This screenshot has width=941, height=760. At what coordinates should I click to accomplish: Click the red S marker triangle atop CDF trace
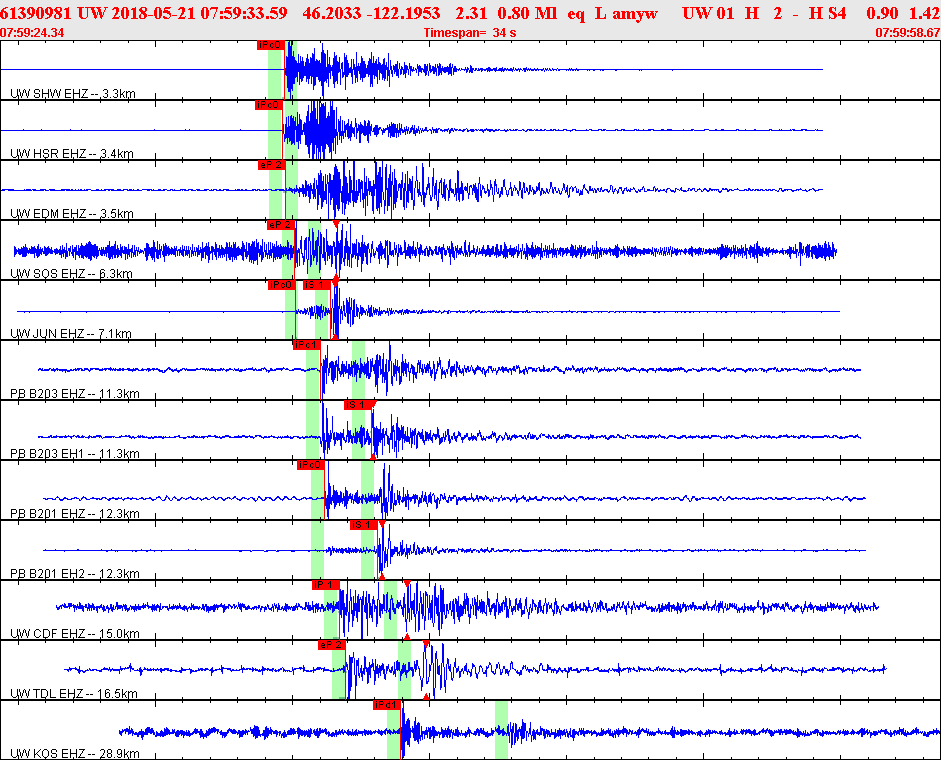(x=407, y=584)
